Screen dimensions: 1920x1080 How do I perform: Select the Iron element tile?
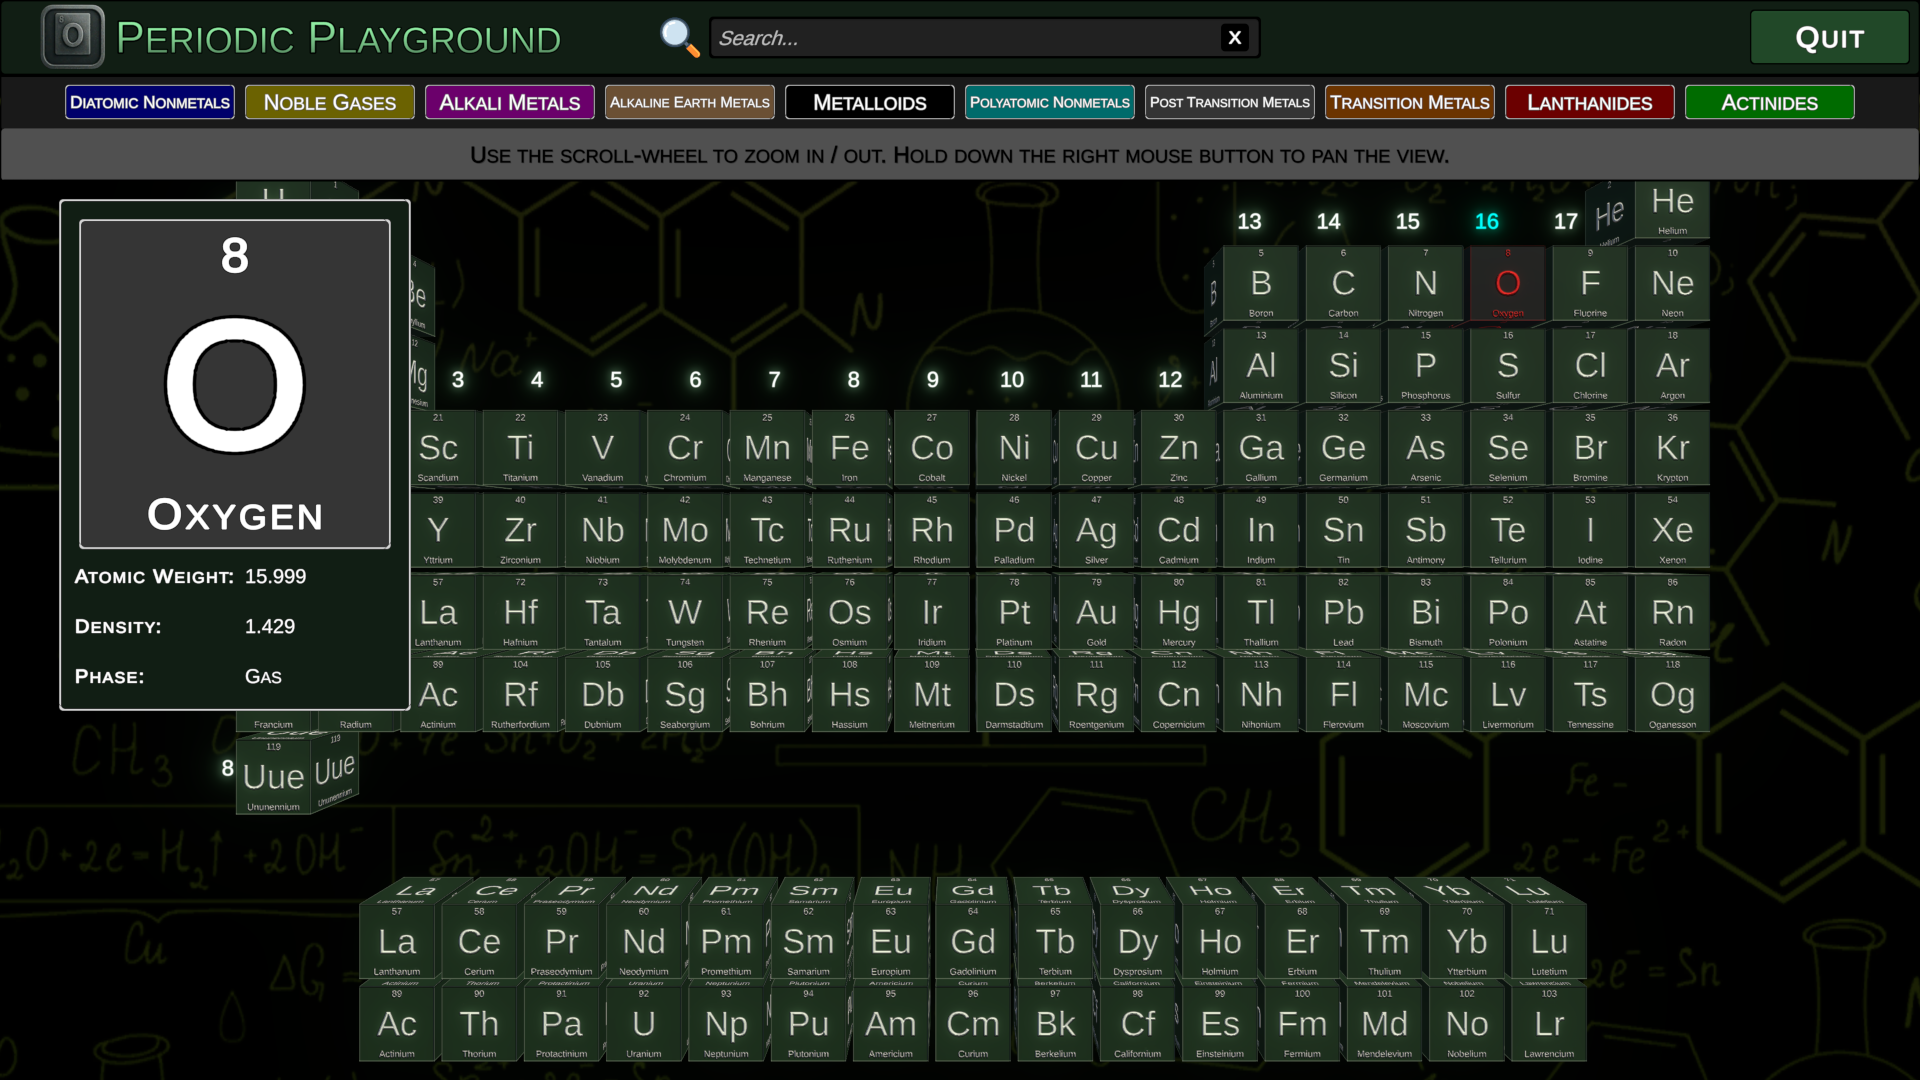[x=850, y=448]
